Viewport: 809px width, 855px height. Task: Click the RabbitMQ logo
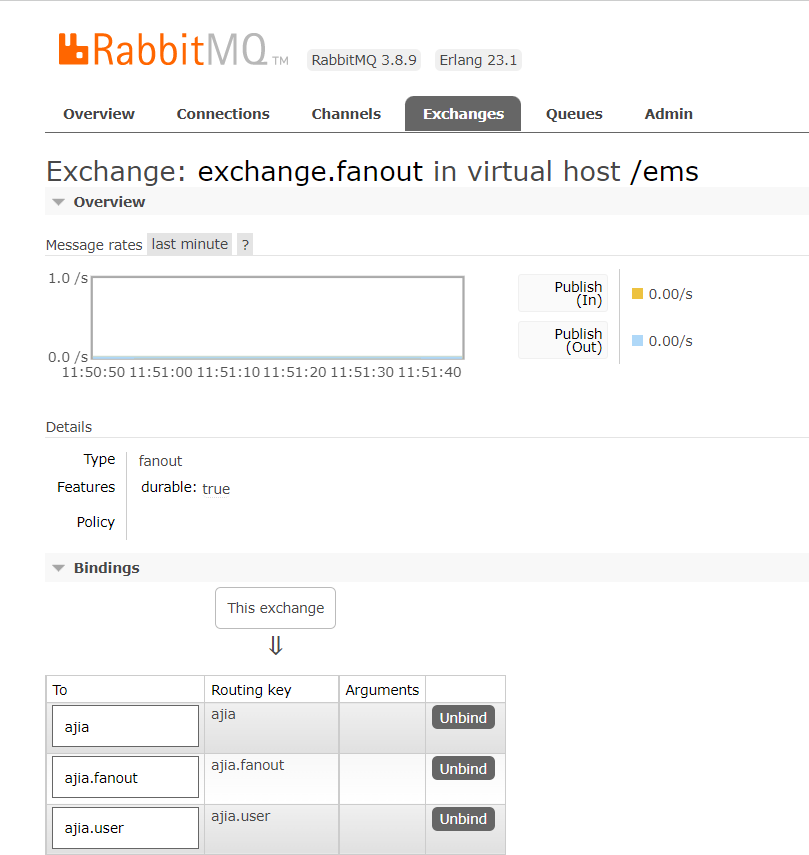(162, 50)
